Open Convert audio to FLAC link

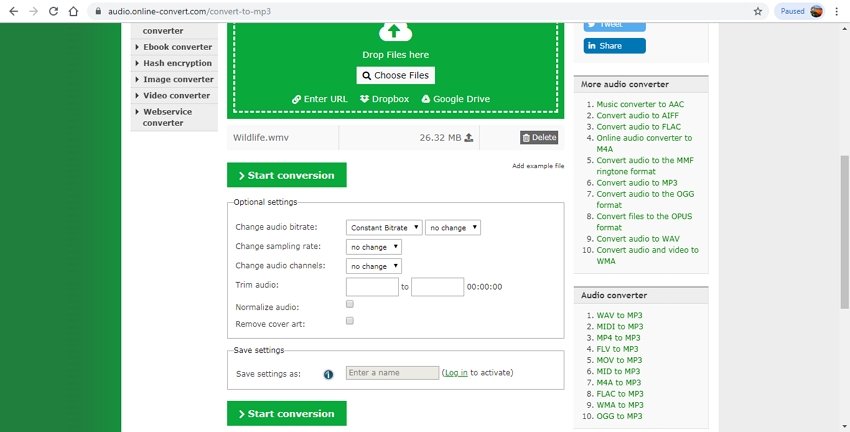639,127
